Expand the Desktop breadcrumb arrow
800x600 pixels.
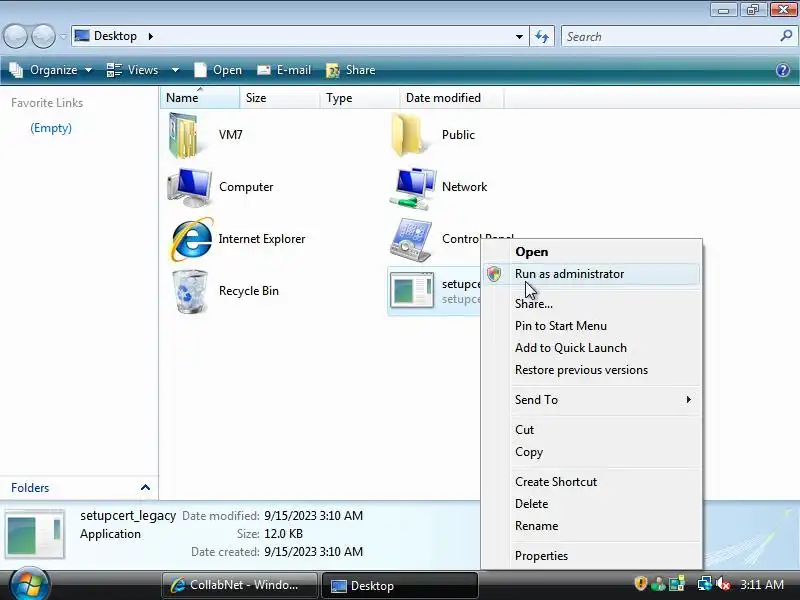(151, 36)
